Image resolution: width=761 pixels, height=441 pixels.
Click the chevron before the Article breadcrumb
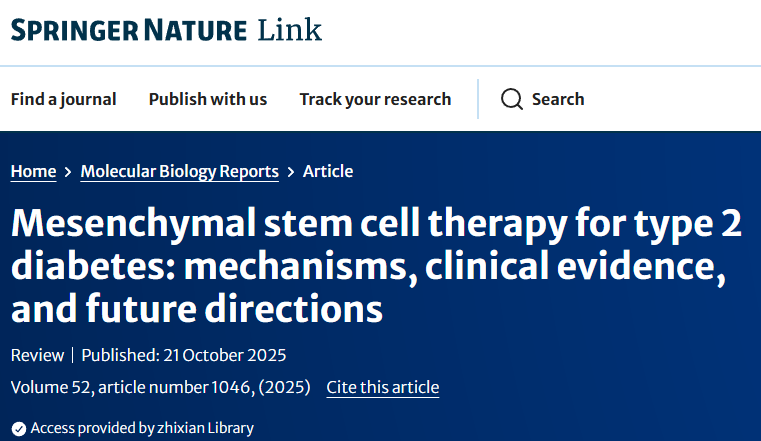pos(291,172)
